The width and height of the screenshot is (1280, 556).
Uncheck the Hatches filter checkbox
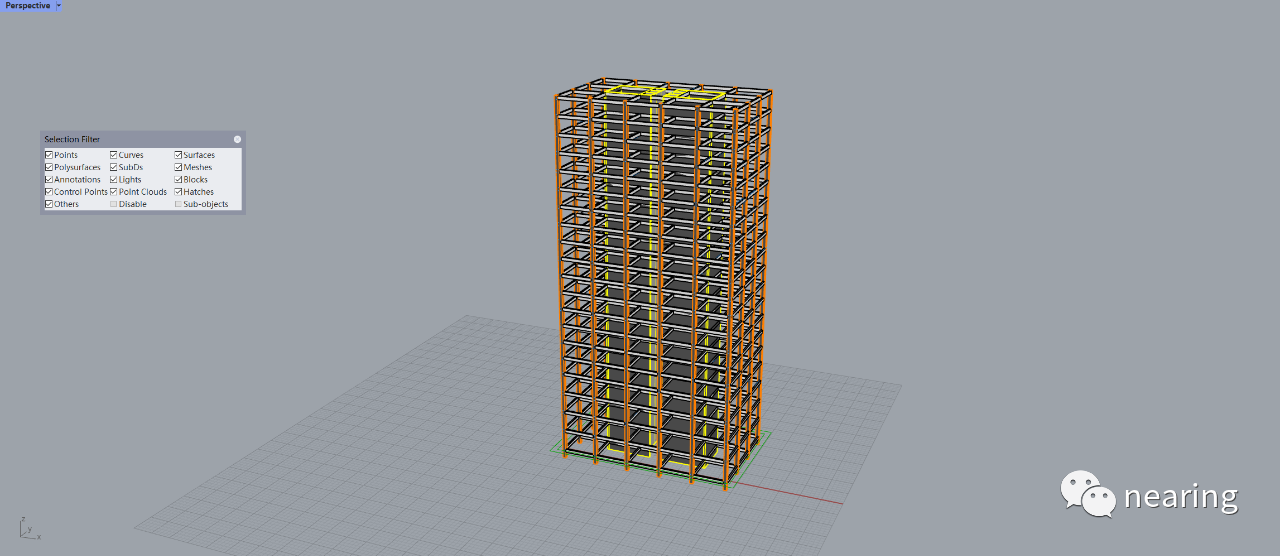coord(178,191)
